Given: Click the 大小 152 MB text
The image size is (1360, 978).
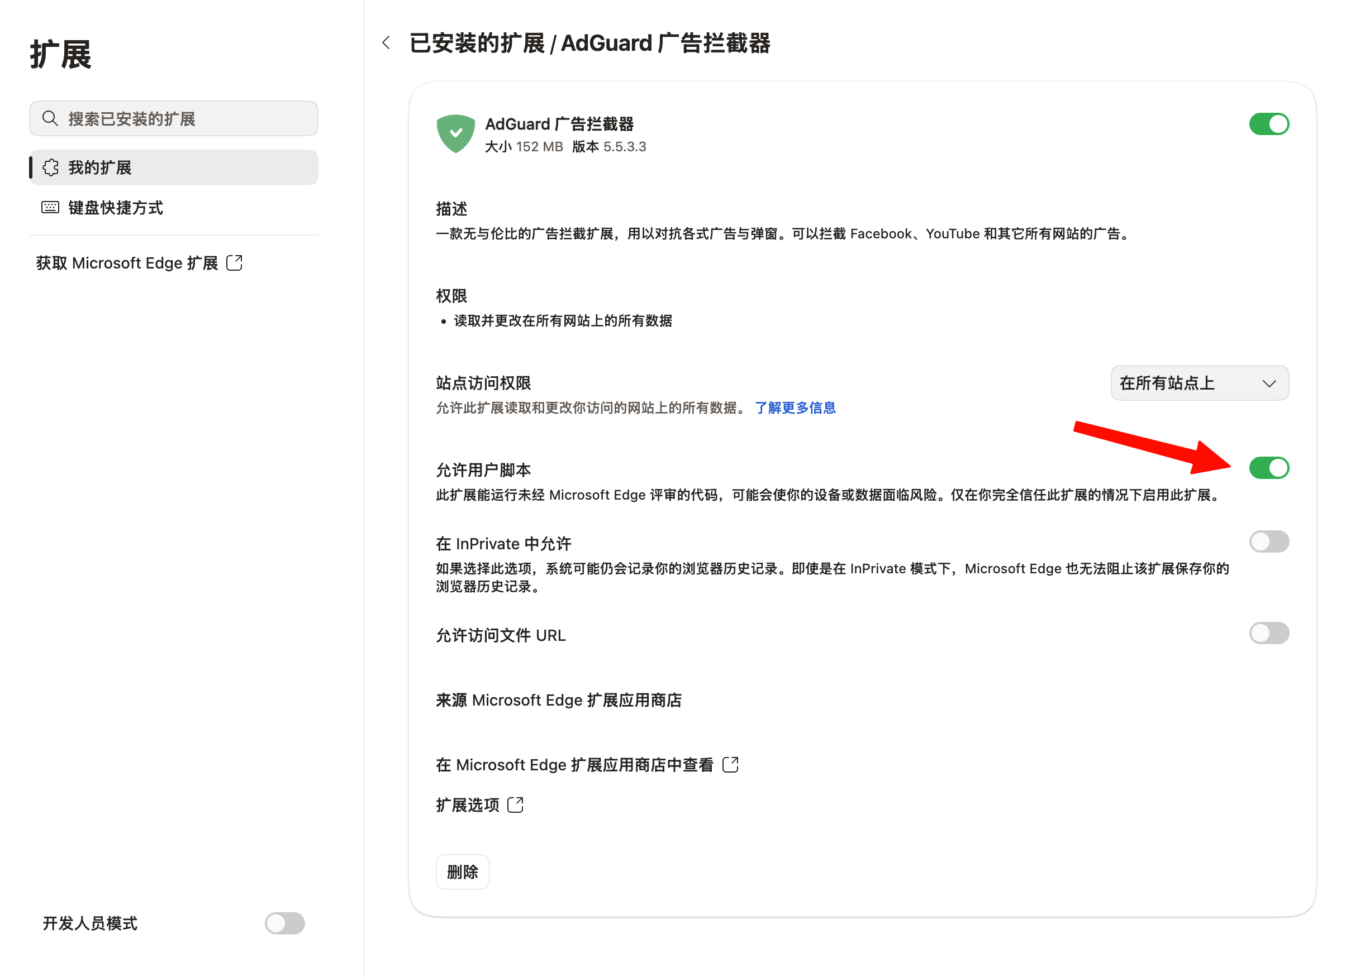Looking at the screenshot, I should pos(524,147).
